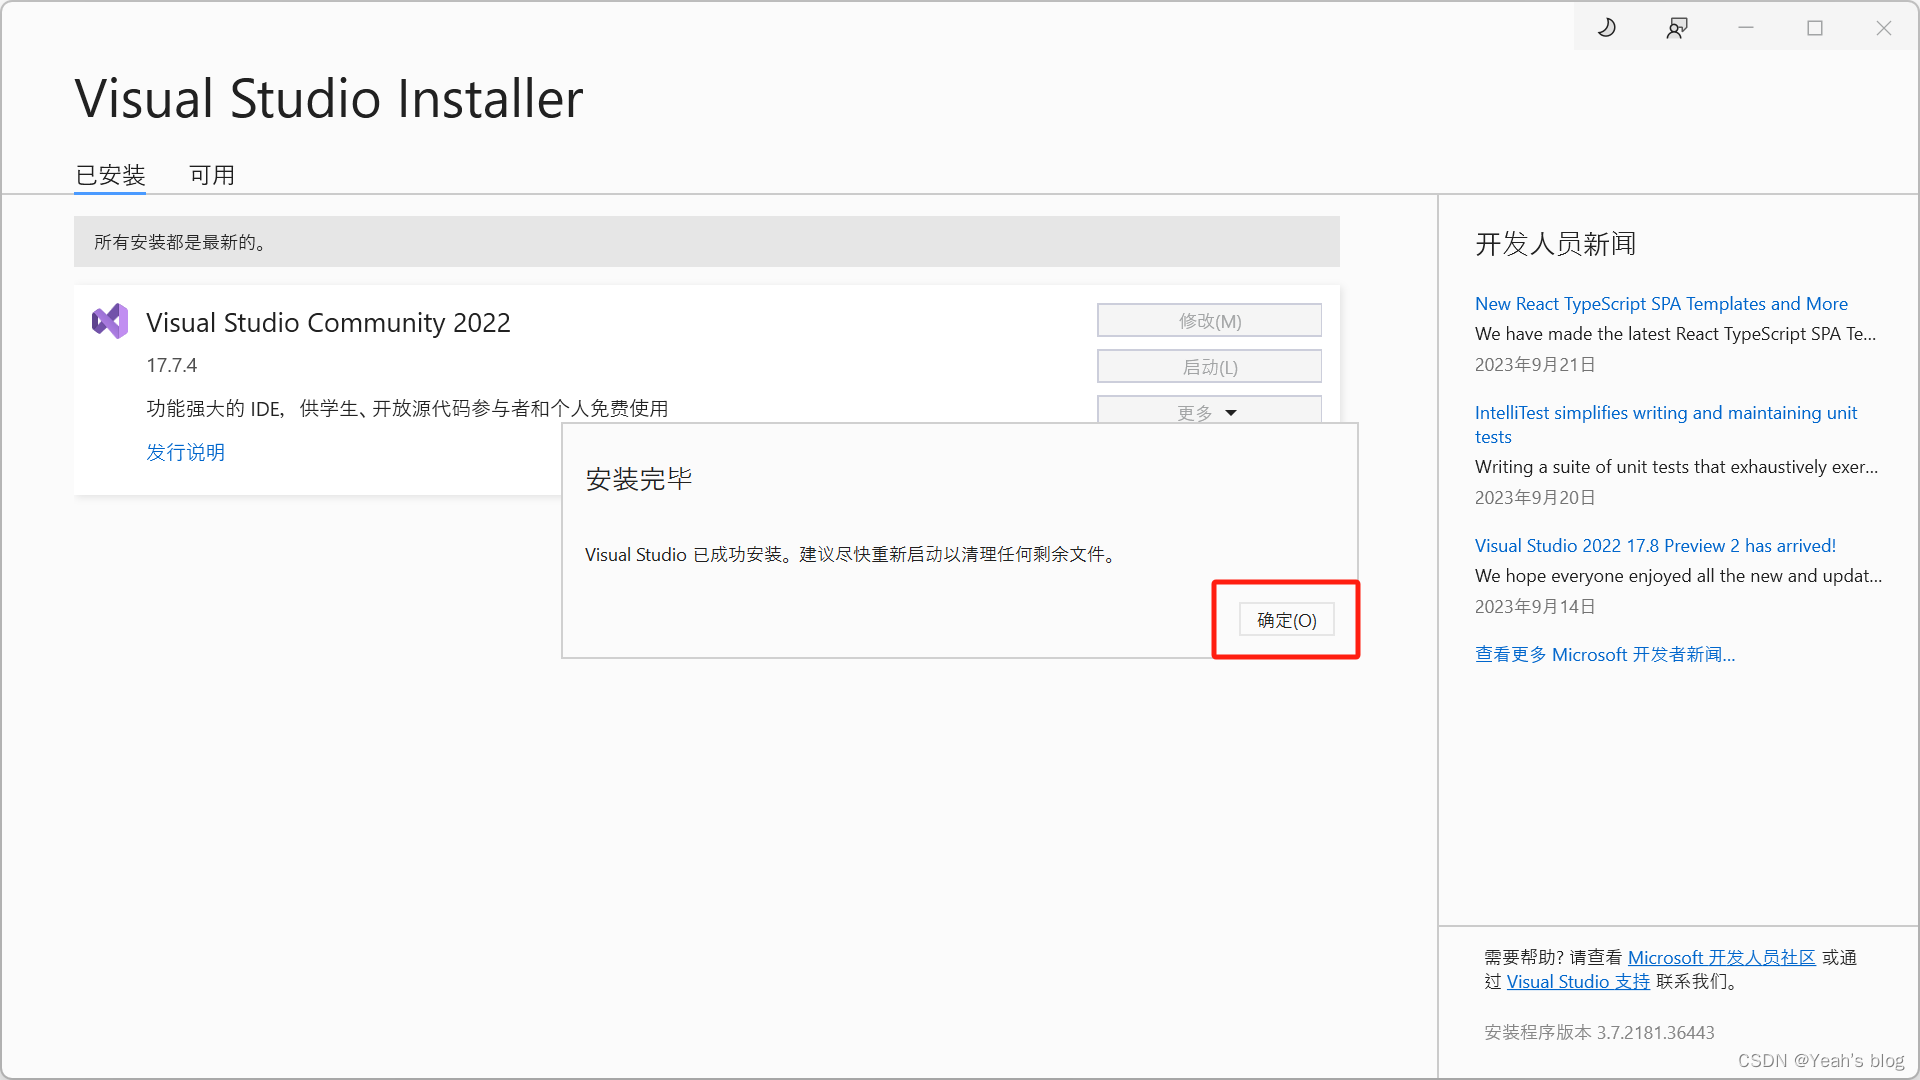Open the feedback icon in the title bar
1920x1080 pixels.
1678,27
